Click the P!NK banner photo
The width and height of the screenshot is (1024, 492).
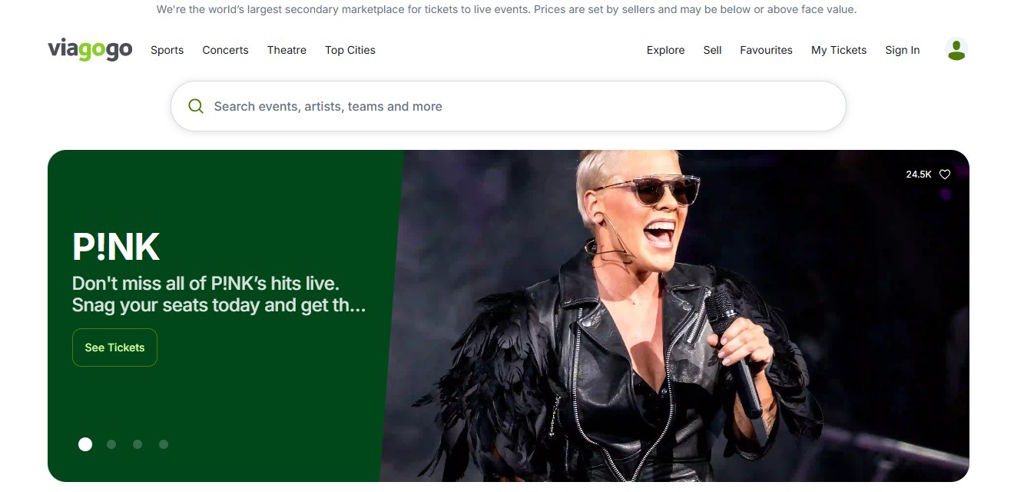(x=676, y=316)
